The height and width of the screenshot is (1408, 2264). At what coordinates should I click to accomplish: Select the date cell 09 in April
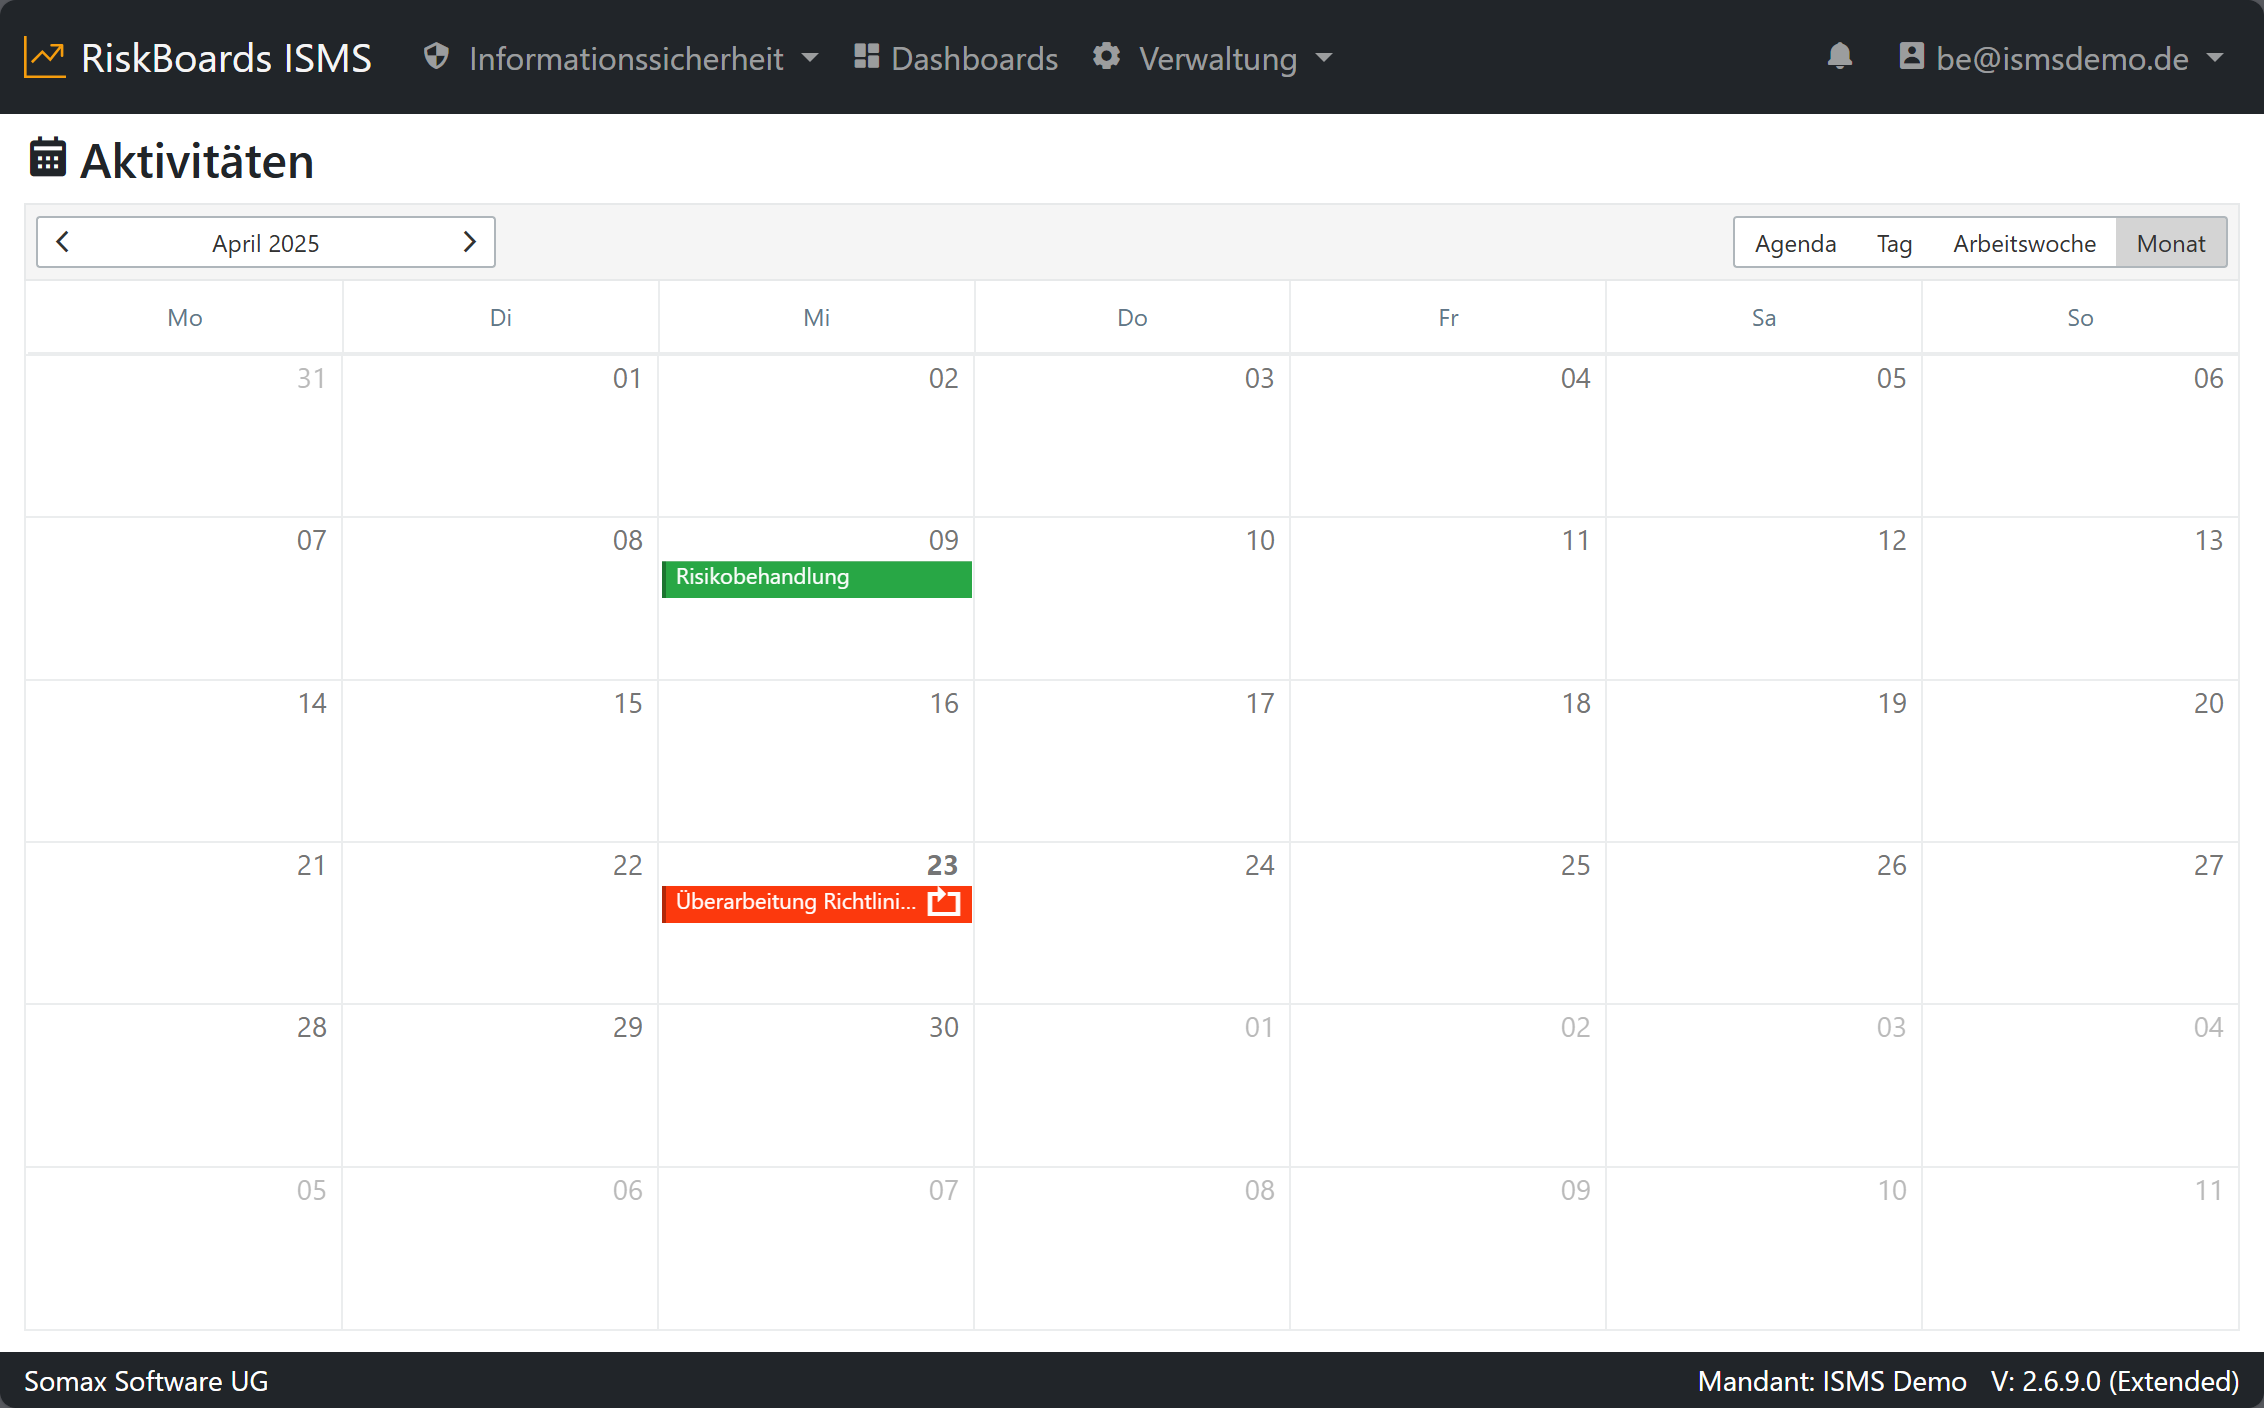(817, 598)
